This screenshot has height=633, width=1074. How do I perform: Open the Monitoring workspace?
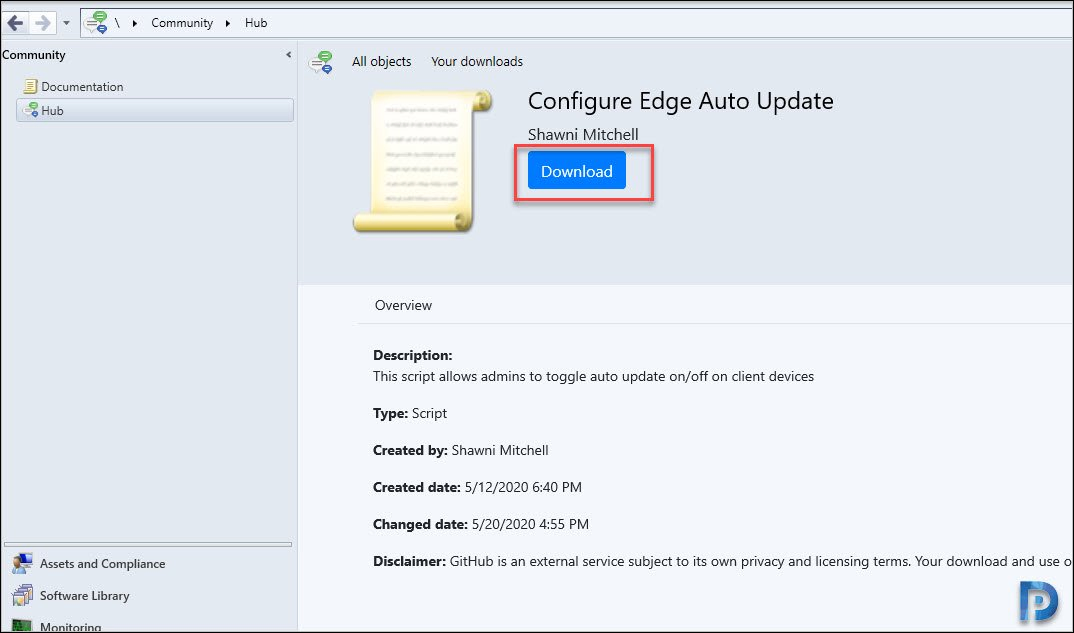pos(71,626)
